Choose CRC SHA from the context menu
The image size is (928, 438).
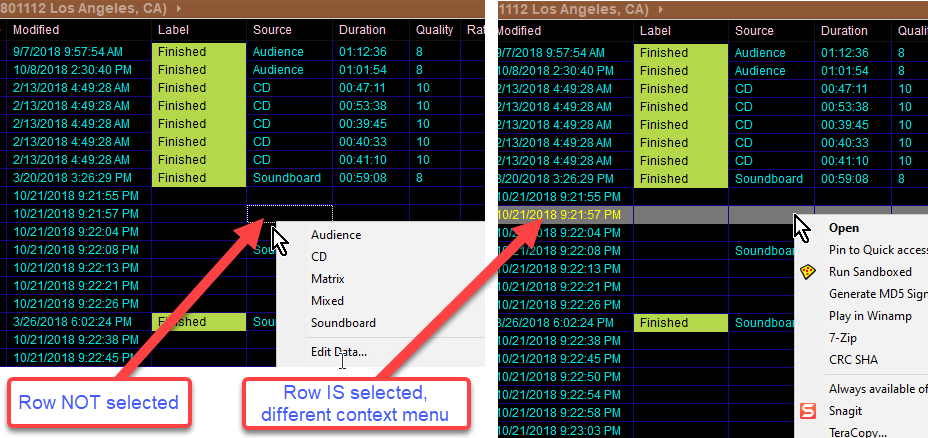(x=854, y=360)
